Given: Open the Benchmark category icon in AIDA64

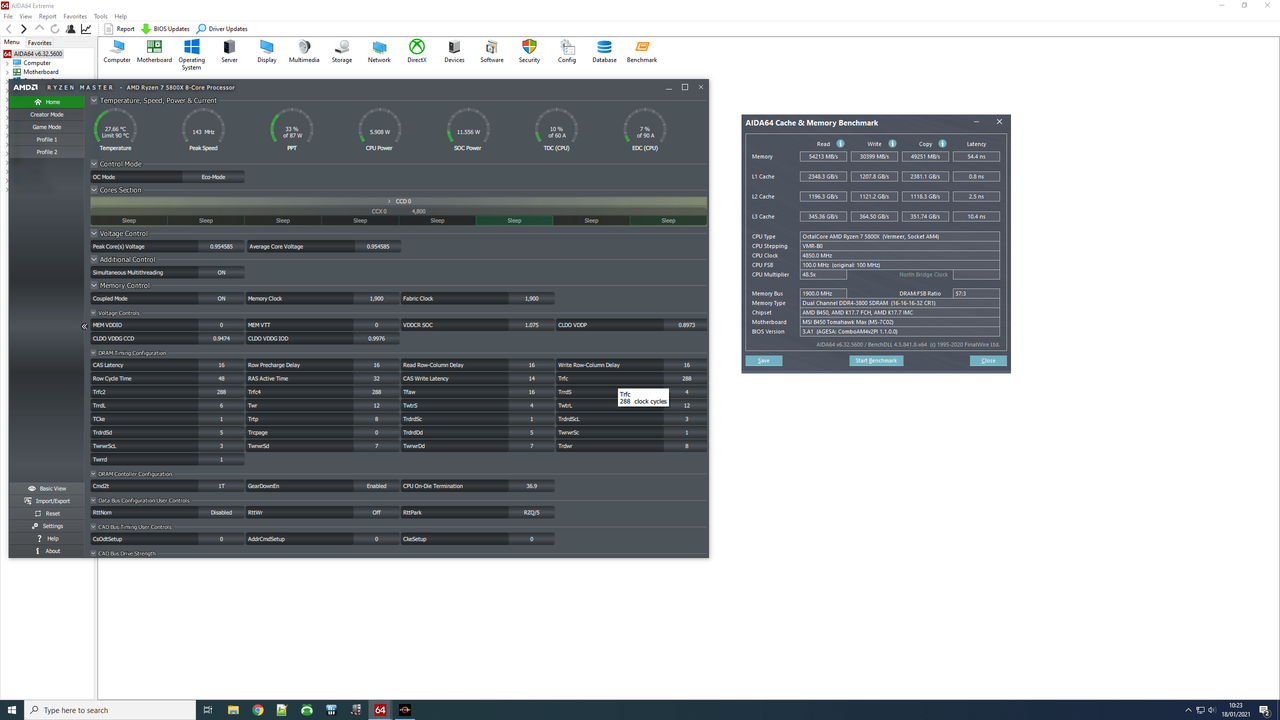Looking at the screenshot, I should (x=642, y=52).
